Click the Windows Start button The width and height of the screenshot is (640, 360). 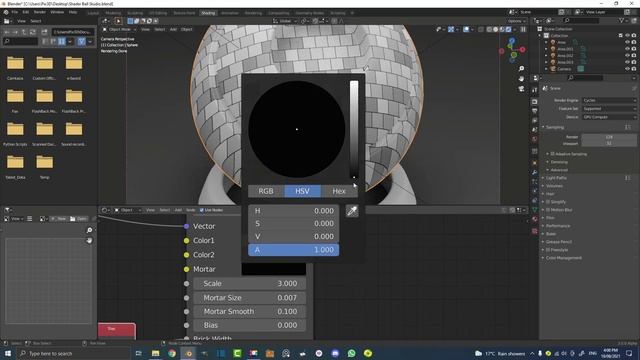coord(7,353)
